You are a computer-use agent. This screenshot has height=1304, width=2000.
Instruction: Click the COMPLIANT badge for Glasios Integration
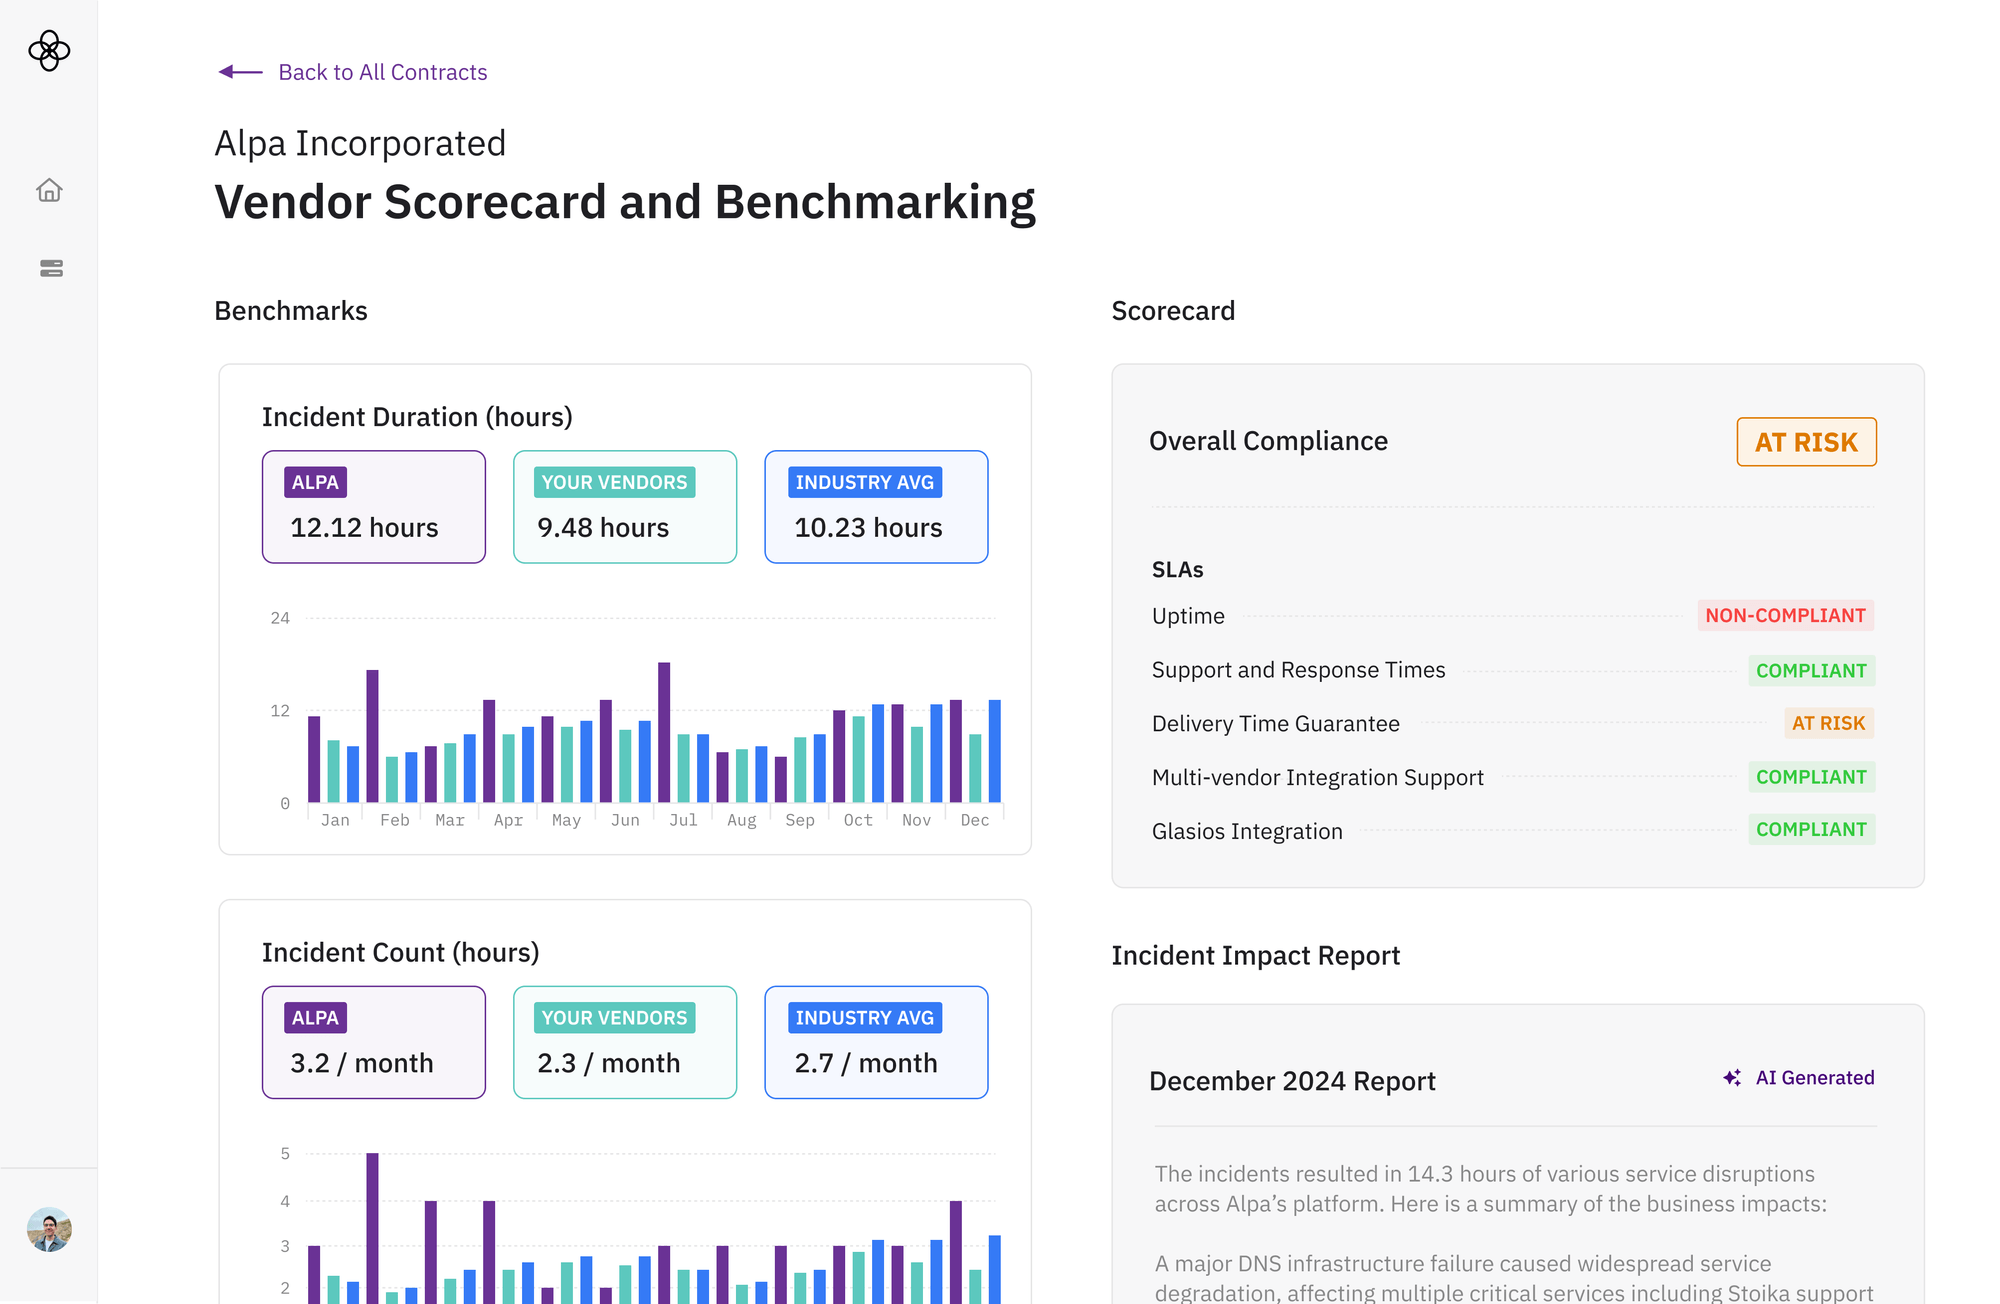(x=1811, y=829)
